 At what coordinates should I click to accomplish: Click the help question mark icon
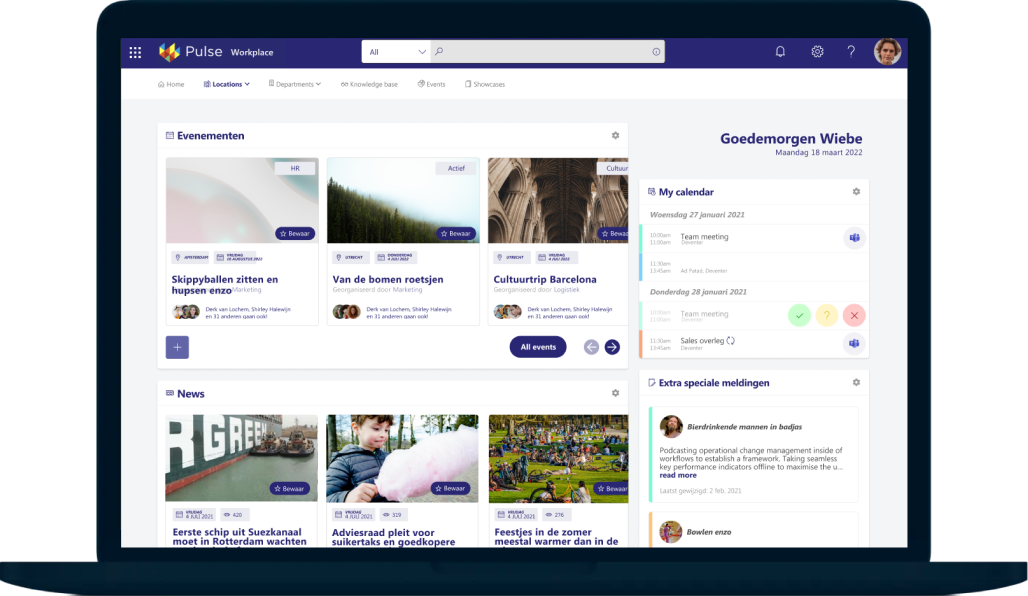[x=851, y=52]
